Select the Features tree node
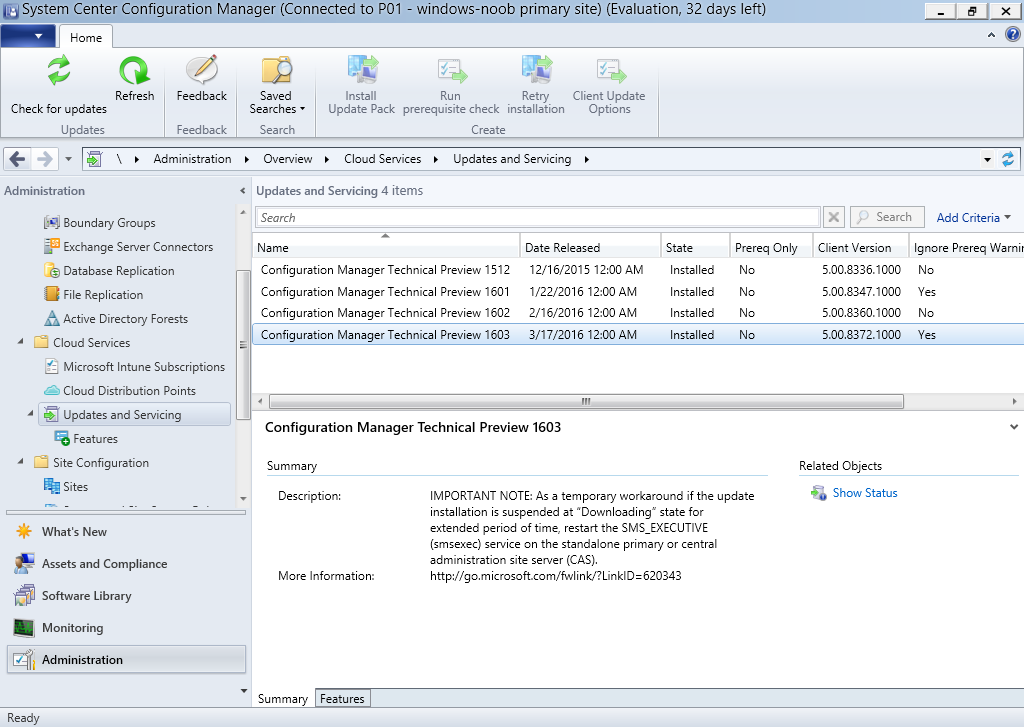This screenshot has height=727, width=1024. click(95, 439)
